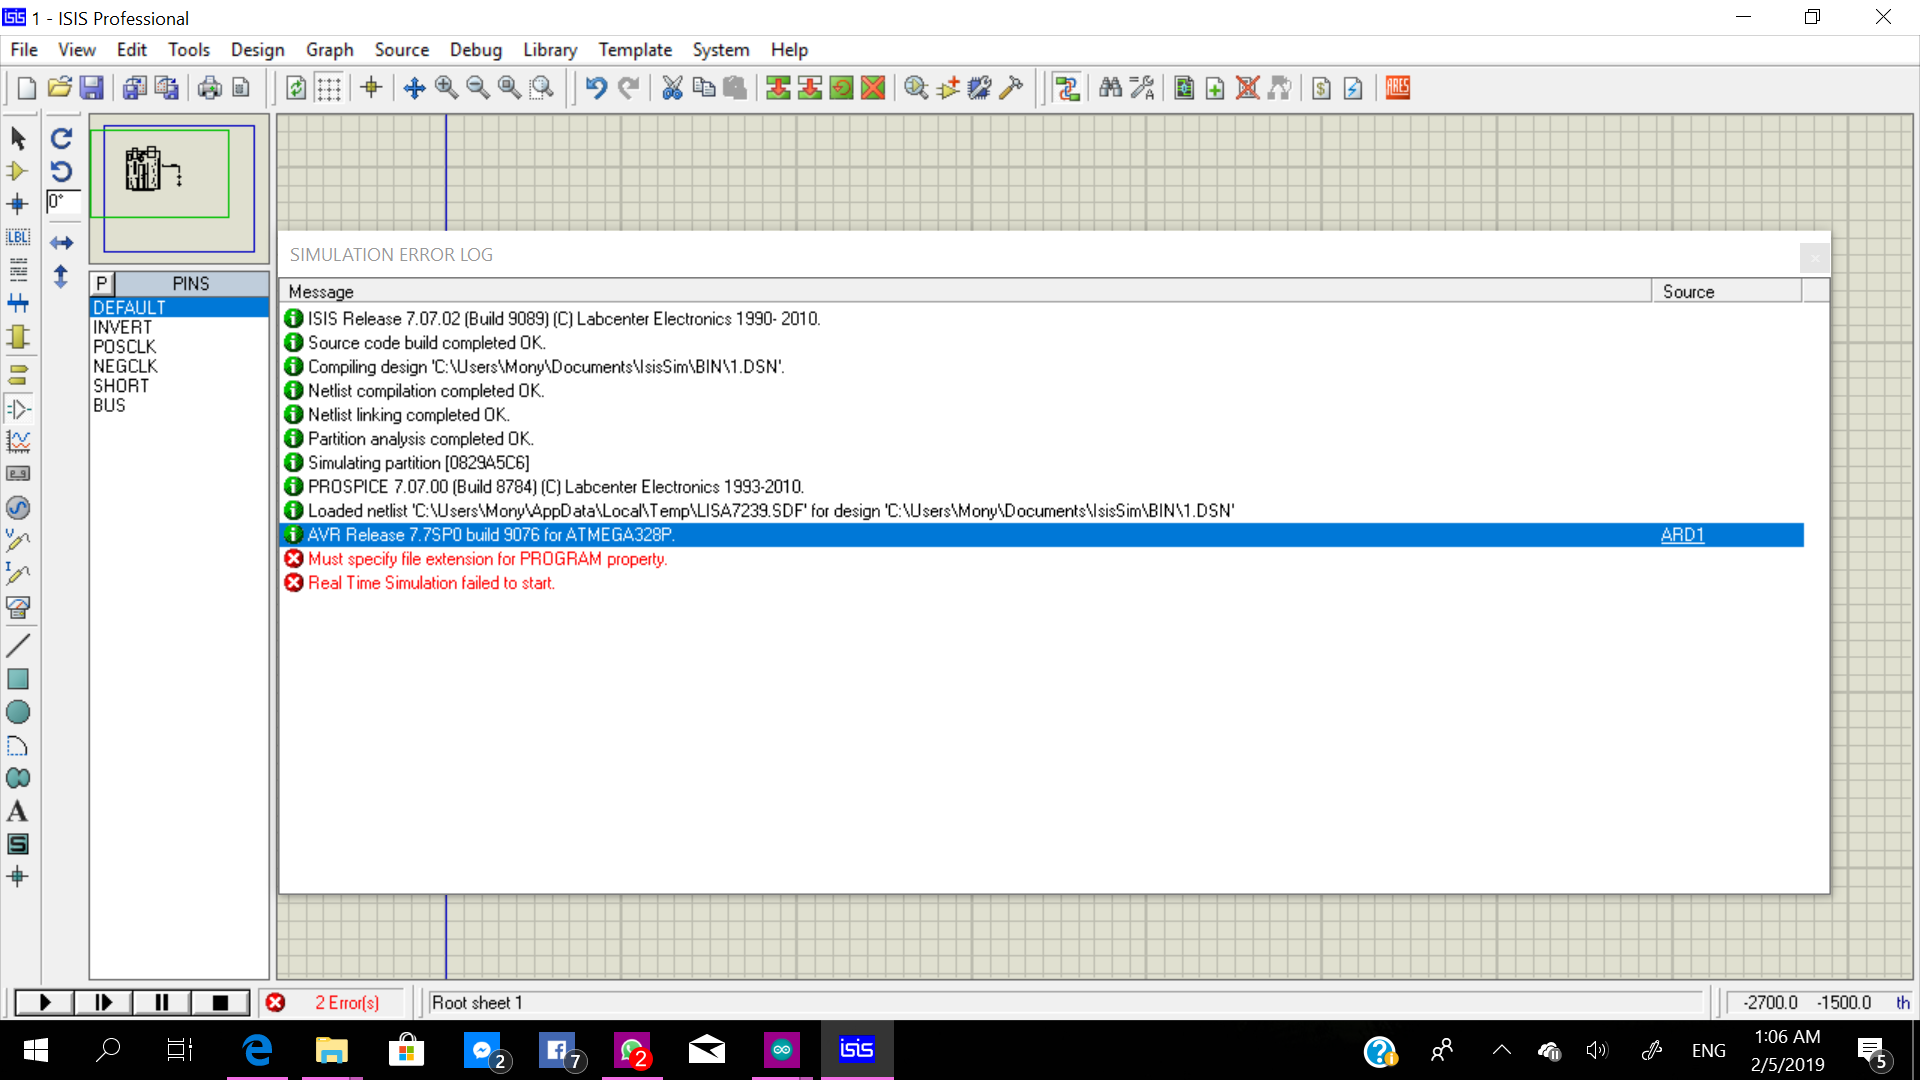
Task: Open the Template menu
Action: pos(635,50)
